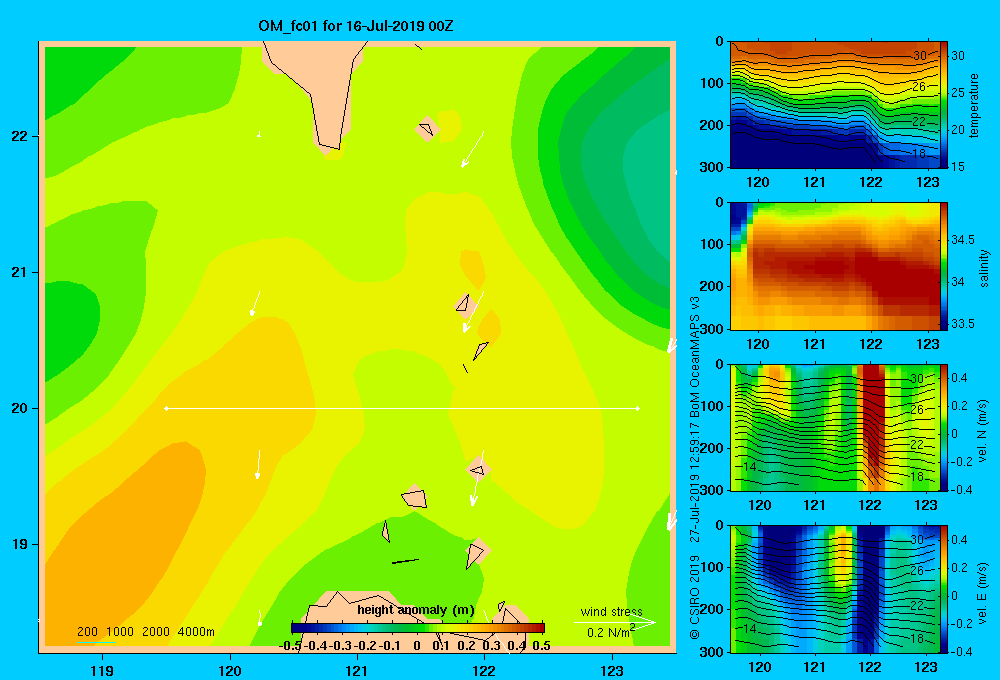Viewport: 1000px width, 680px height.
Task: Click the right endpoint of the transect line
Action: pyautogui.click(x=638, y=408)
